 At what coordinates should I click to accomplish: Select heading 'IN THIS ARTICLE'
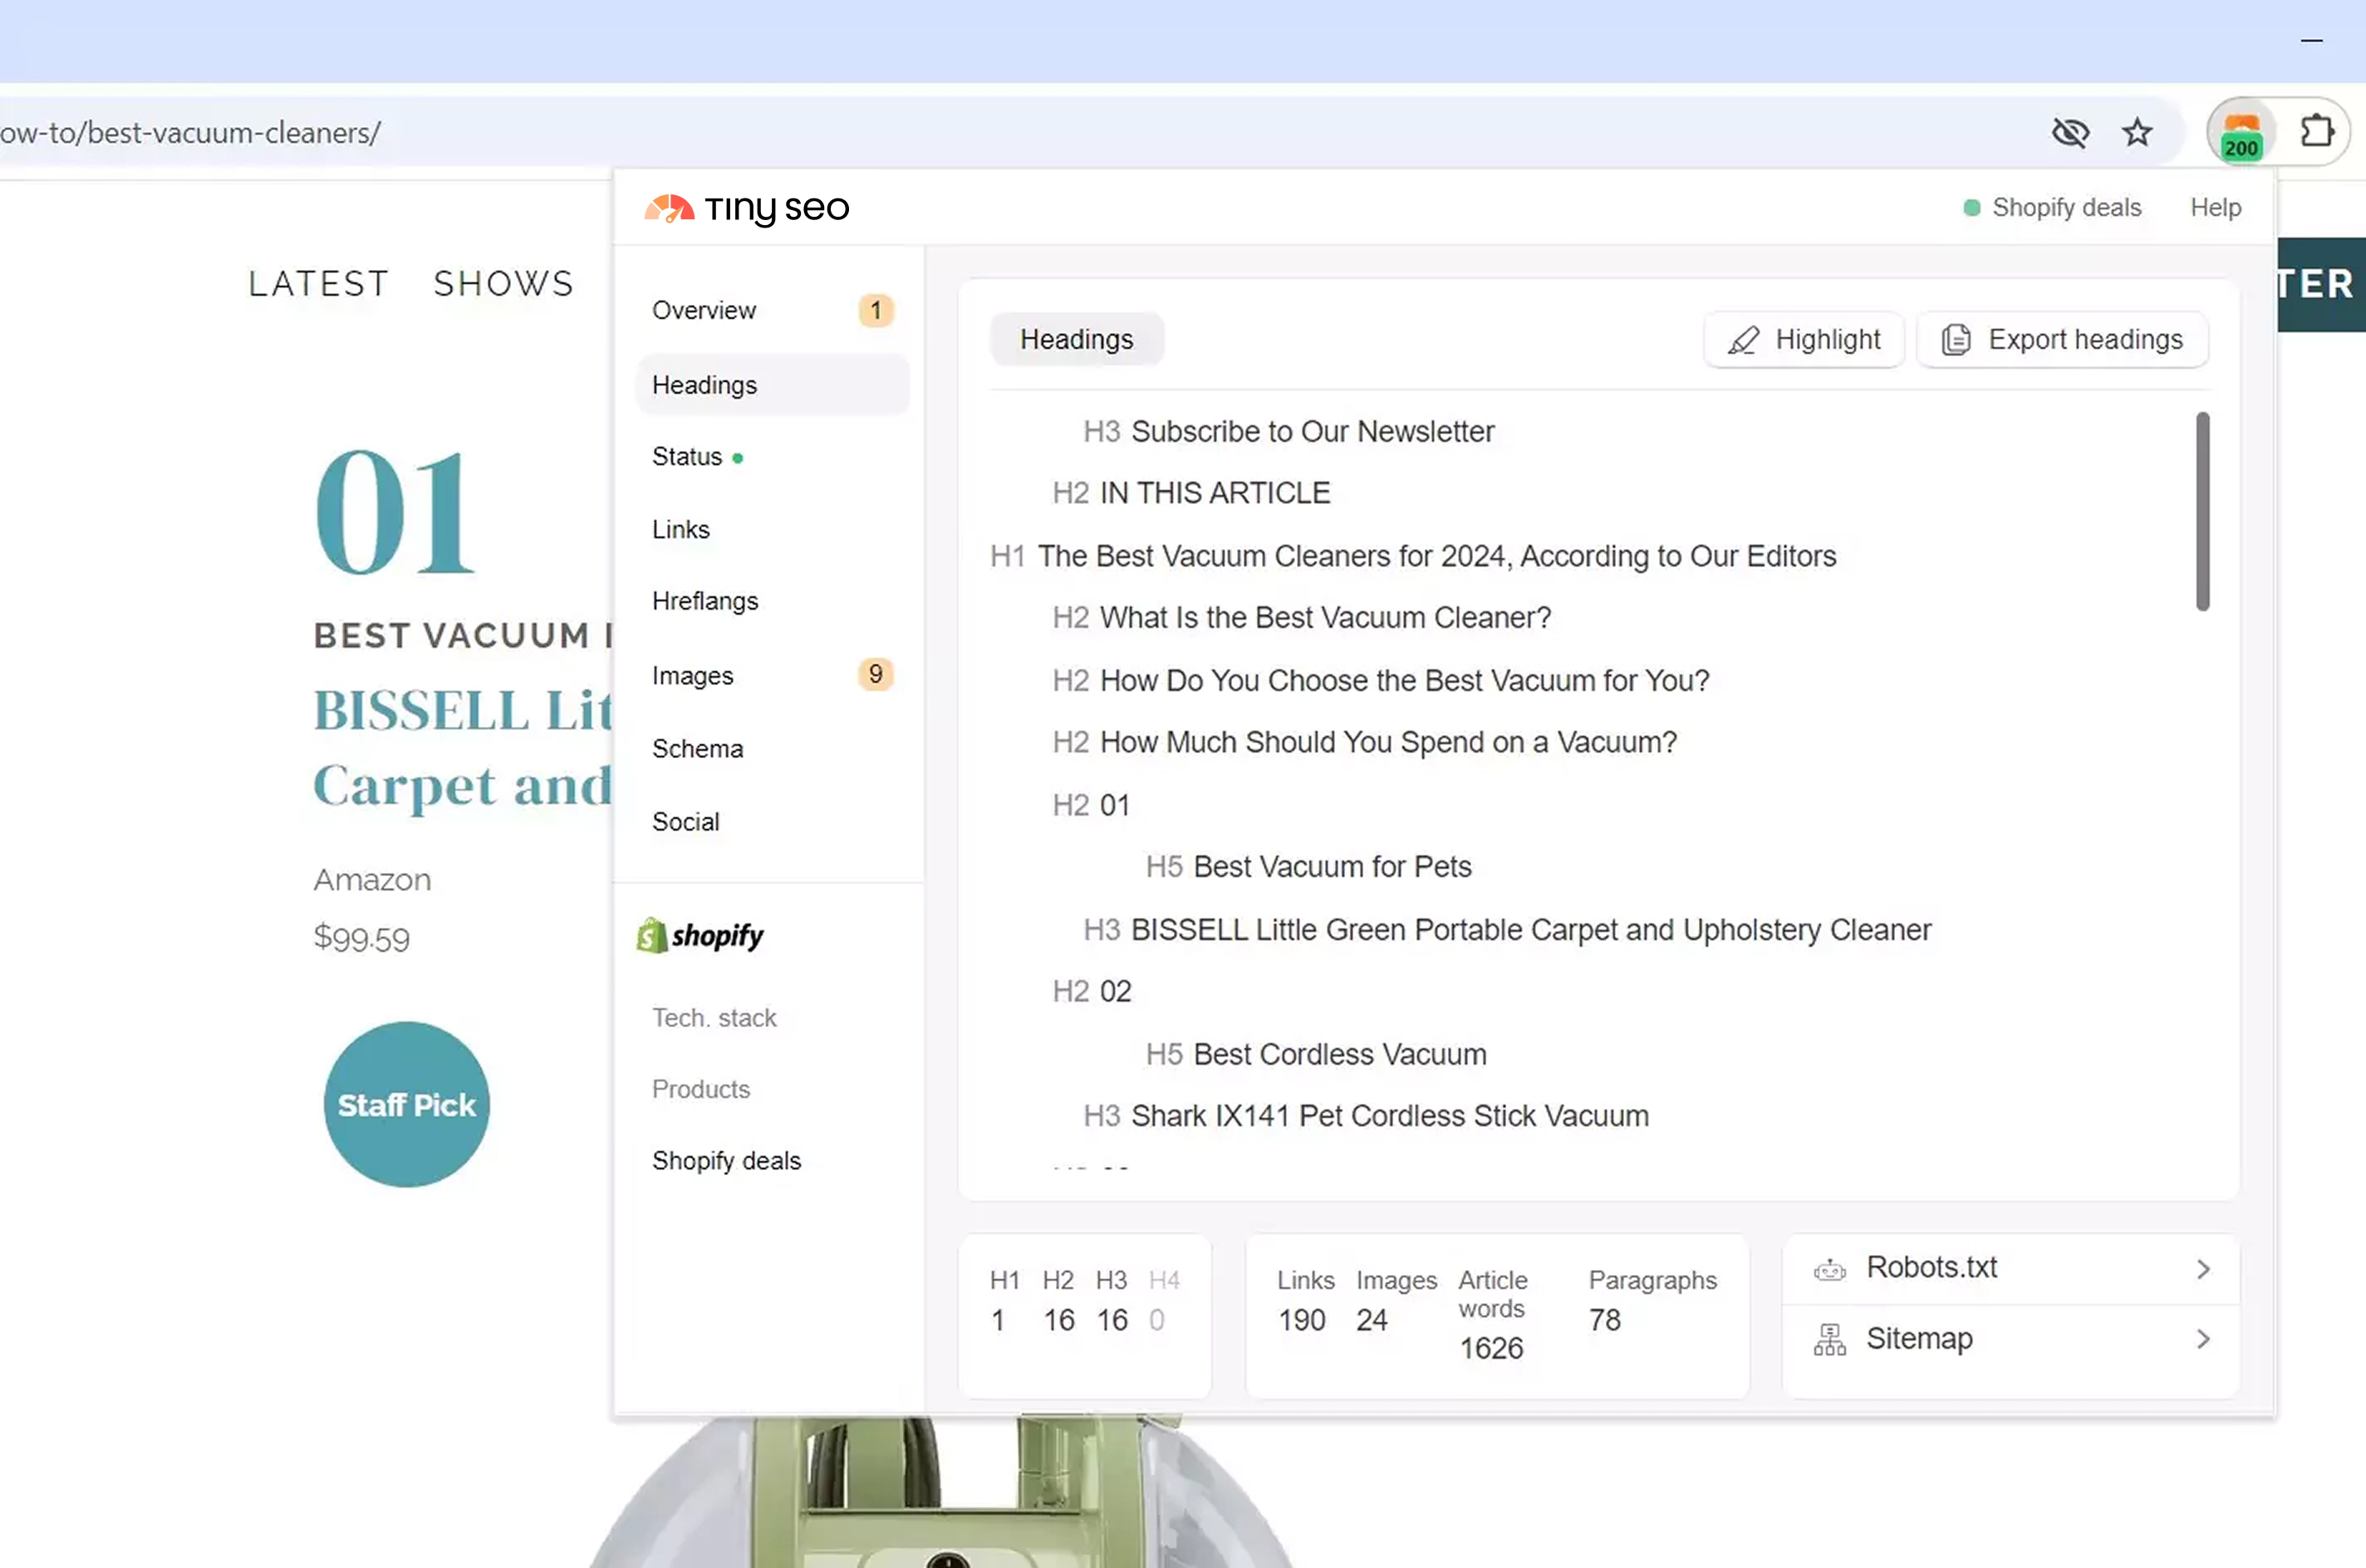pyautogui.click(x=1215, y=493)
